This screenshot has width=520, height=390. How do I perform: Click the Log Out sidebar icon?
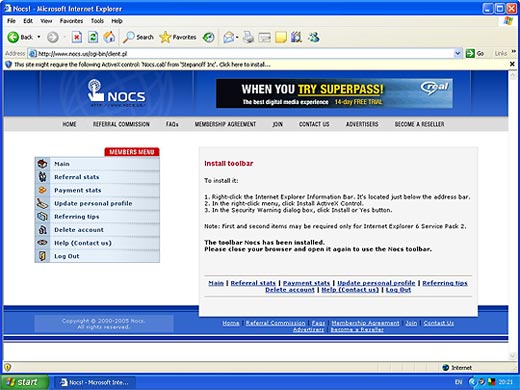click(42, 256)
